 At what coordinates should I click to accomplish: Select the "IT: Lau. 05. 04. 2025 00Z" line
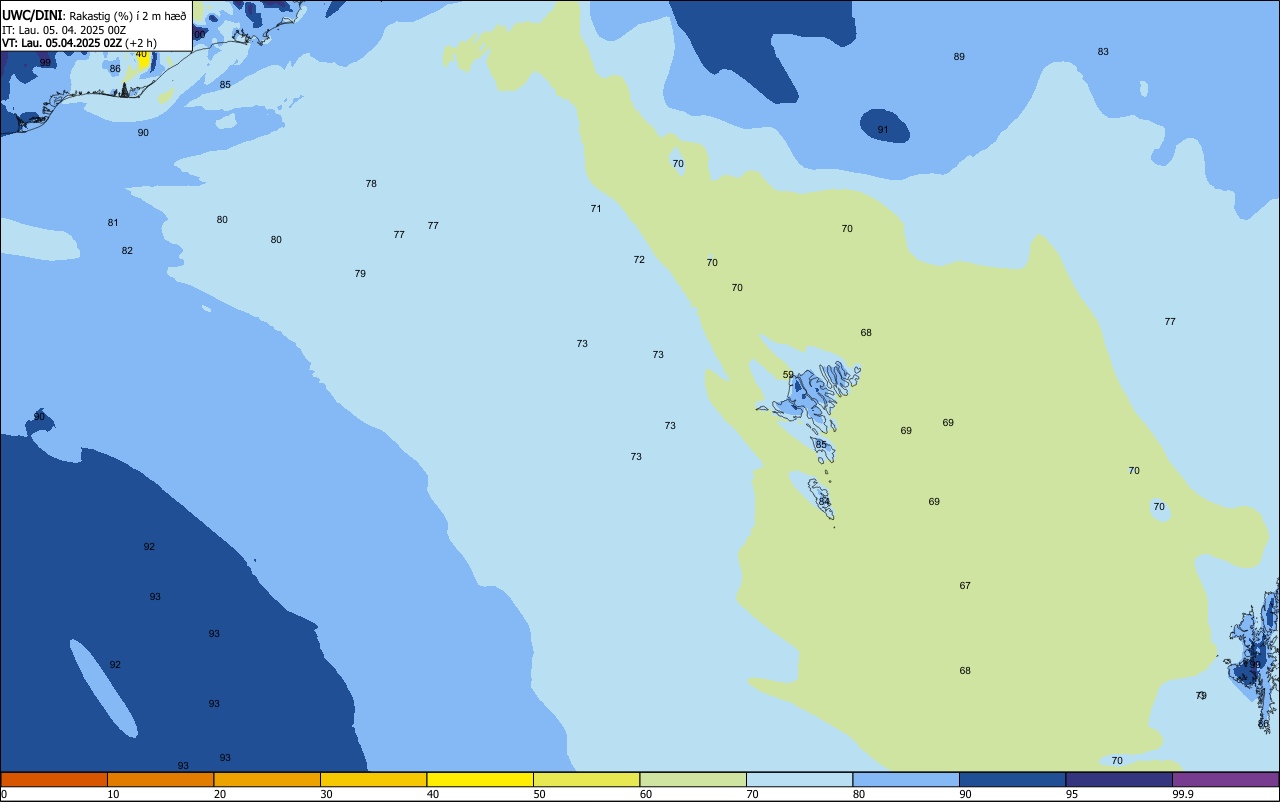64,30
